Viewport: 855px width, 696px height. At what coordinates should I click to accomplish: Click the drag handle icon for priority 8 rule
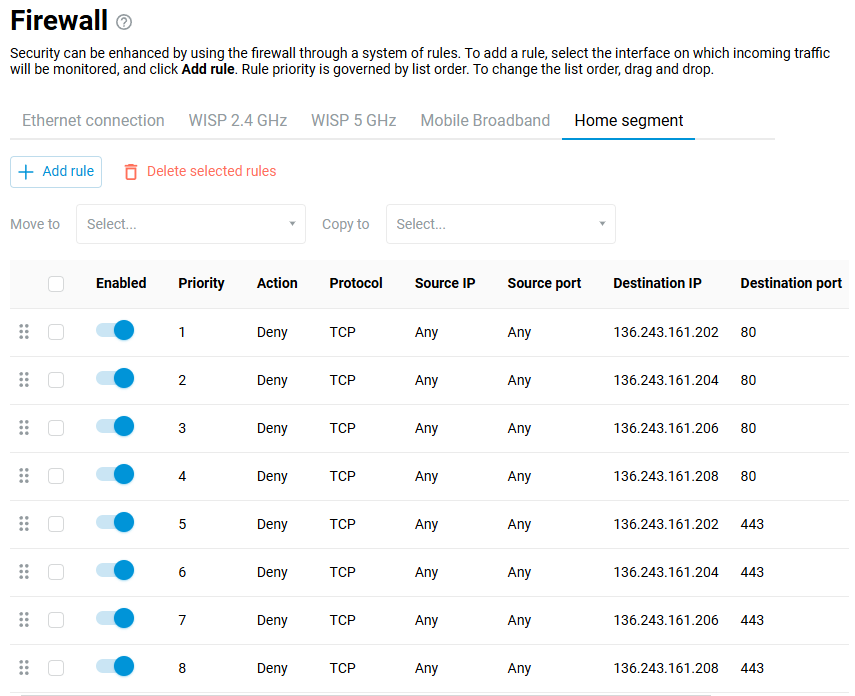(24, 668)
